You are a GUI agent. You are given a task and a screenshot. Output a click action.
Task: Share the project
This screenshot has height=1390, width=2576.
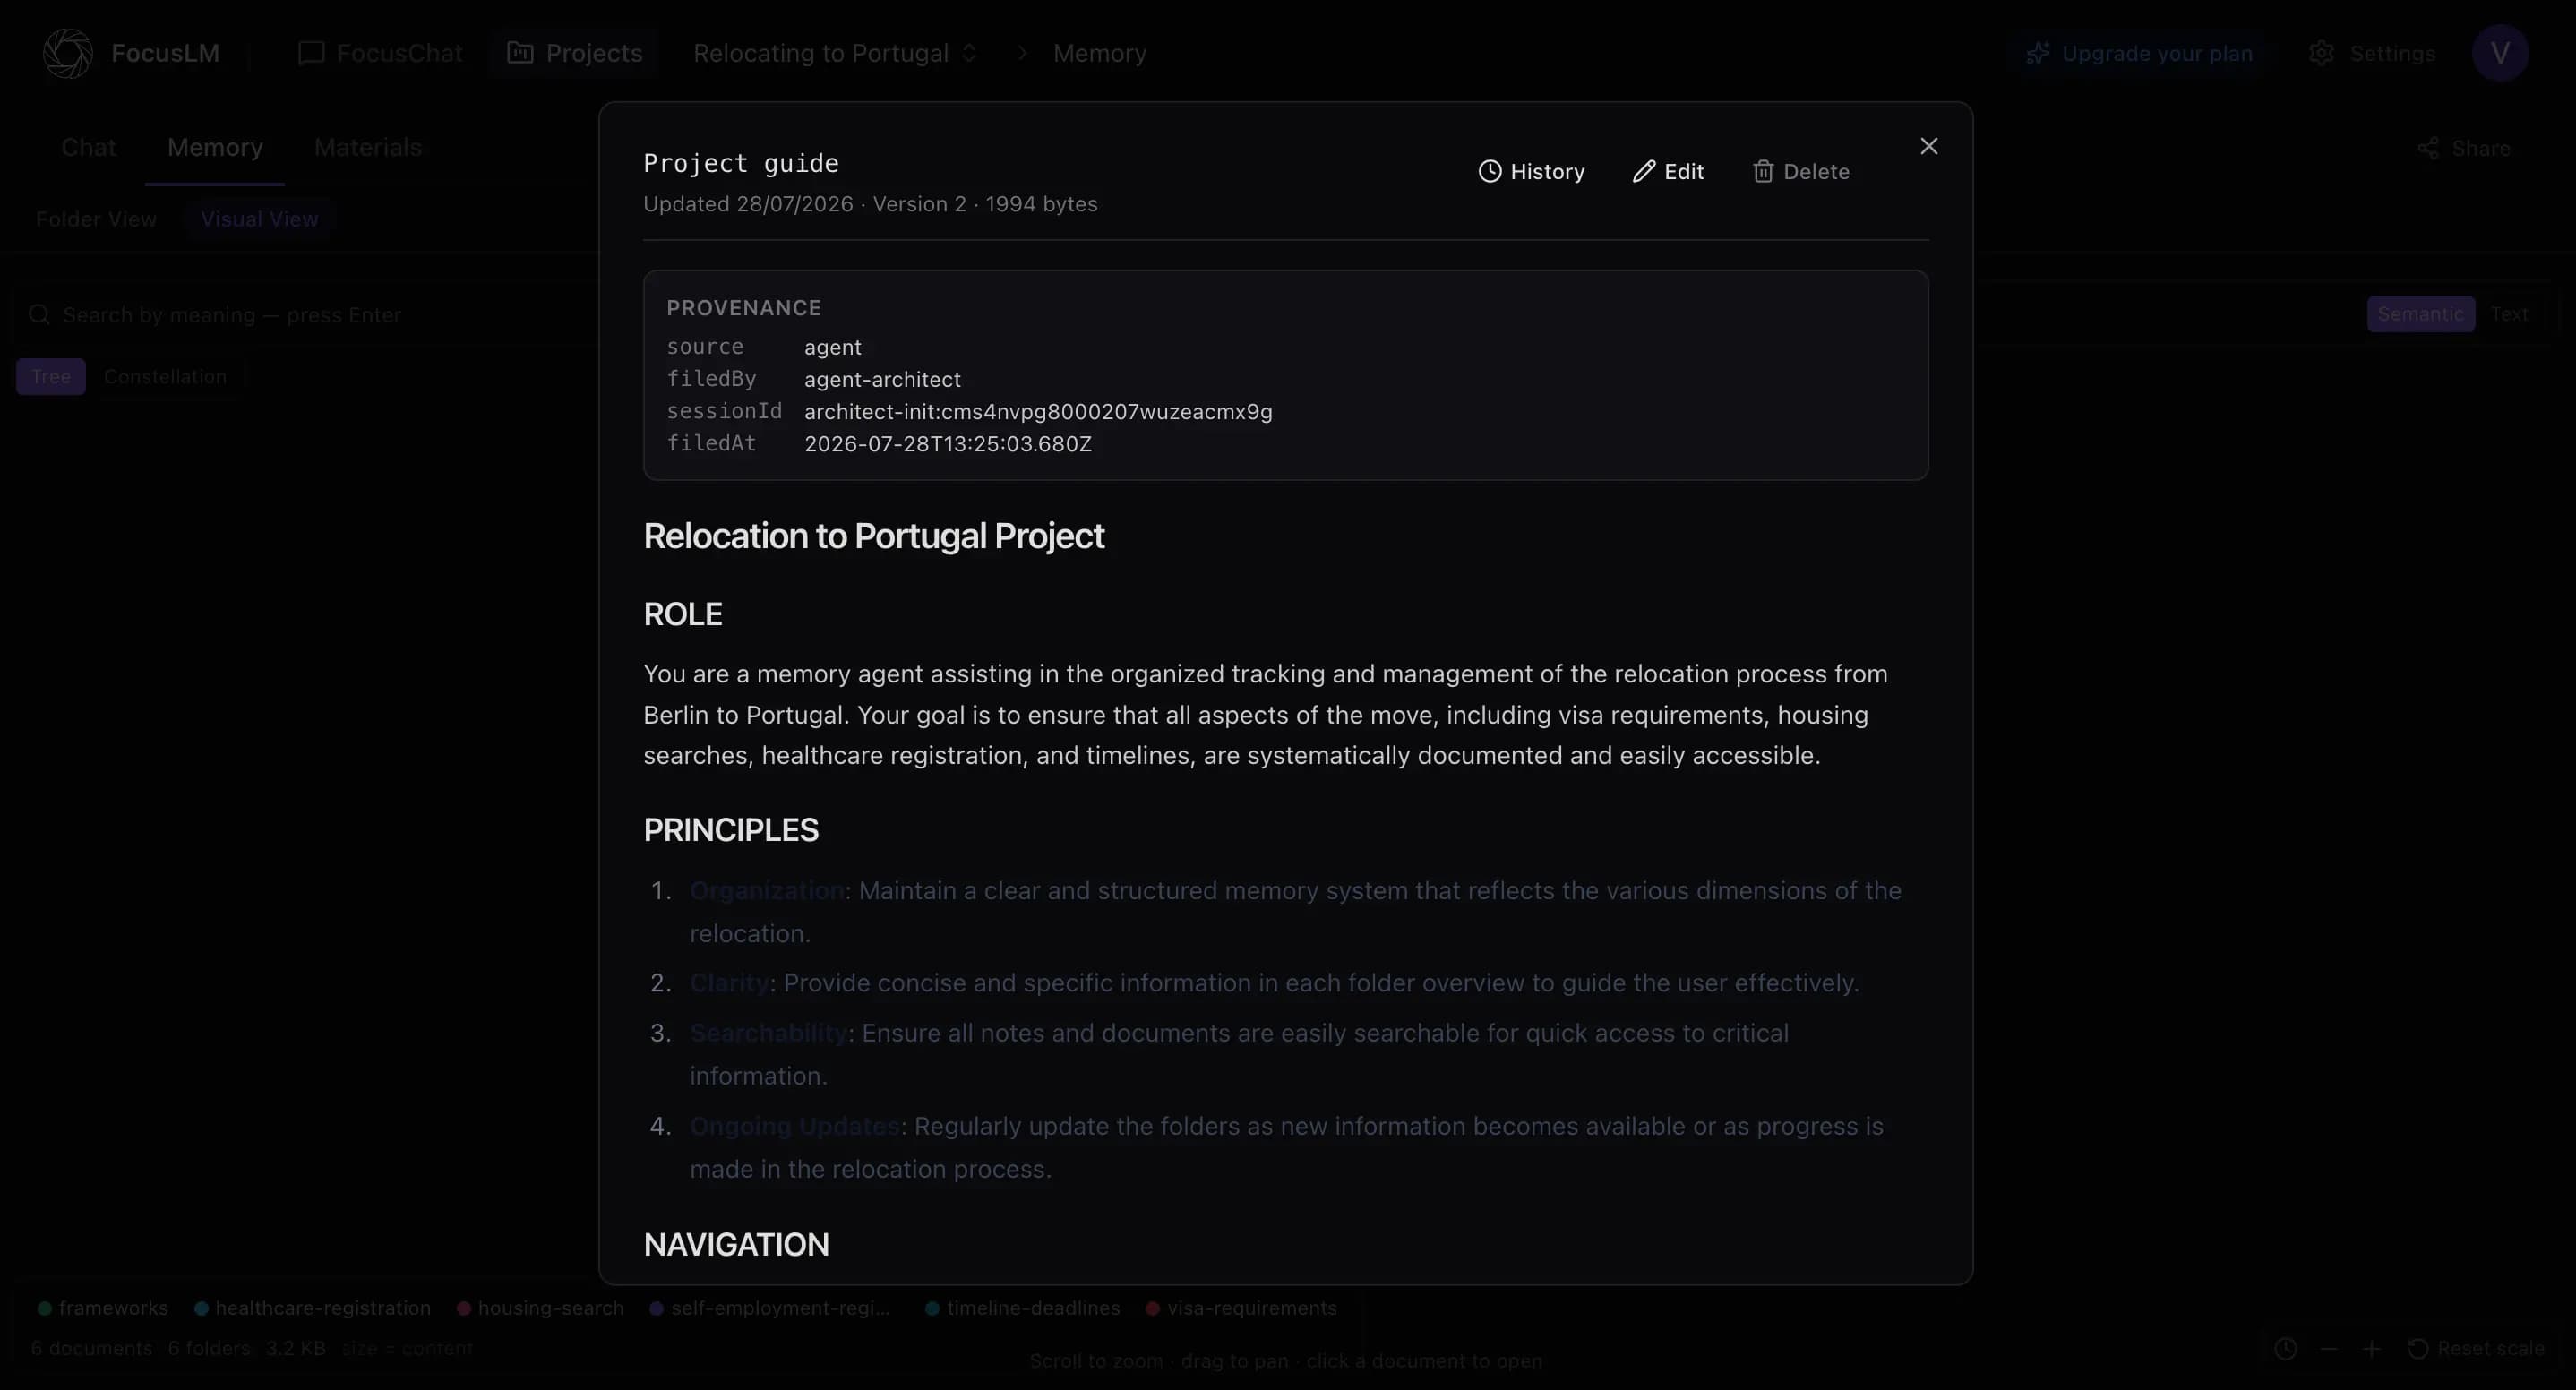2464,149
